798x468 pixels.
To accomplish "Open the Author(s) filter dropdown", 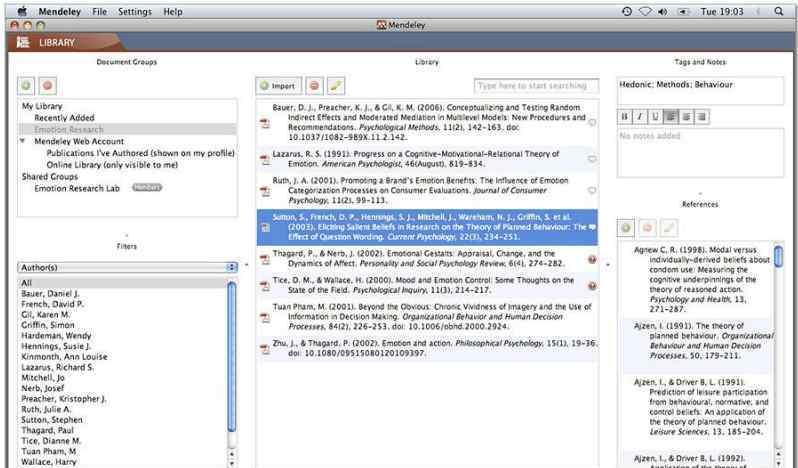I will tap(127, 267).
